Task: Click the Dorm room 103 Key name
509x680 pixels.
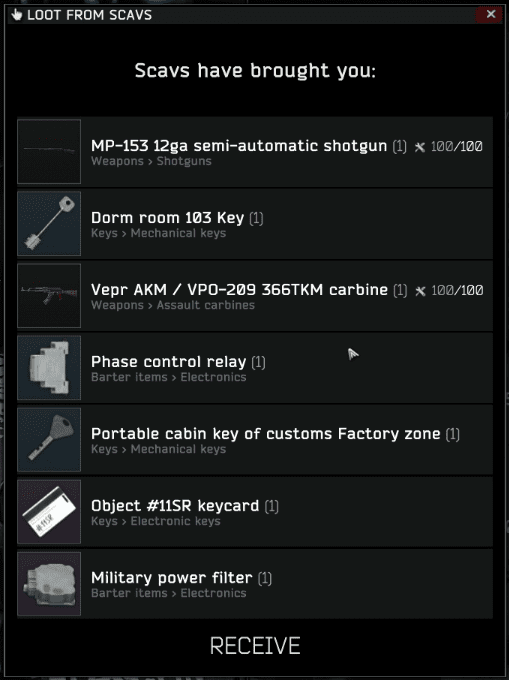Action: coord(167,217)
